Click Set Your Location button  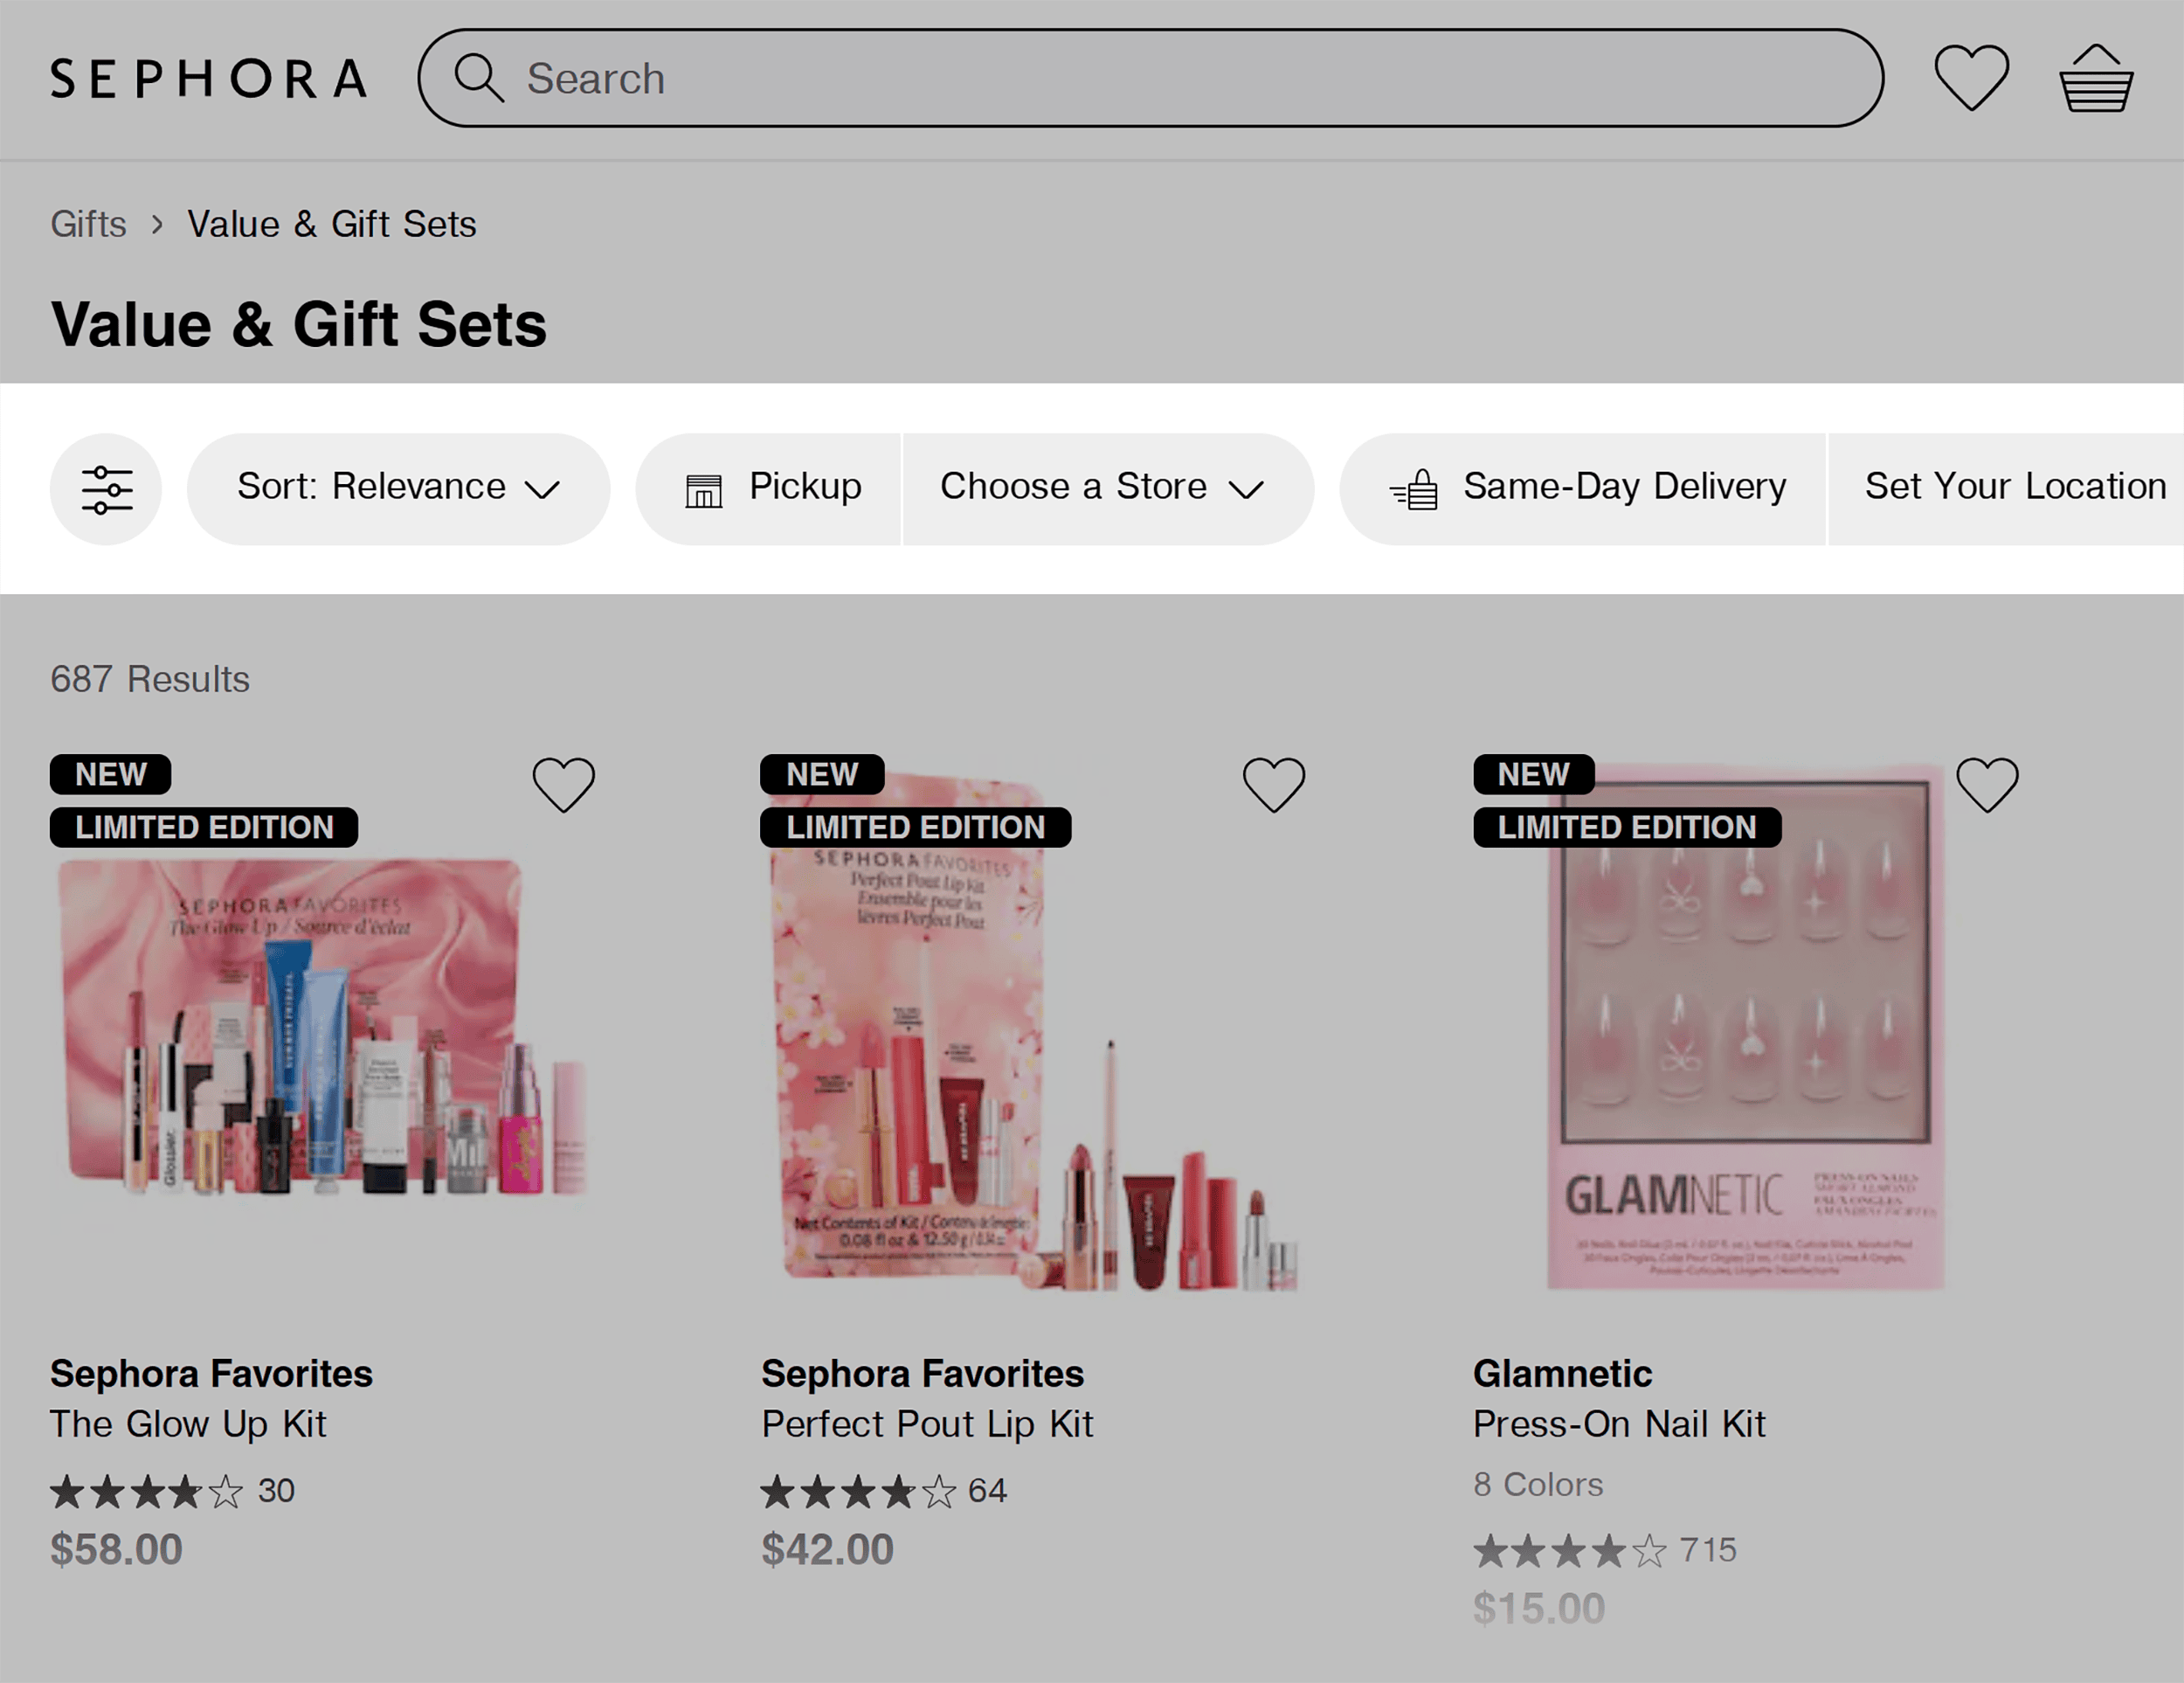(2016, 488)
